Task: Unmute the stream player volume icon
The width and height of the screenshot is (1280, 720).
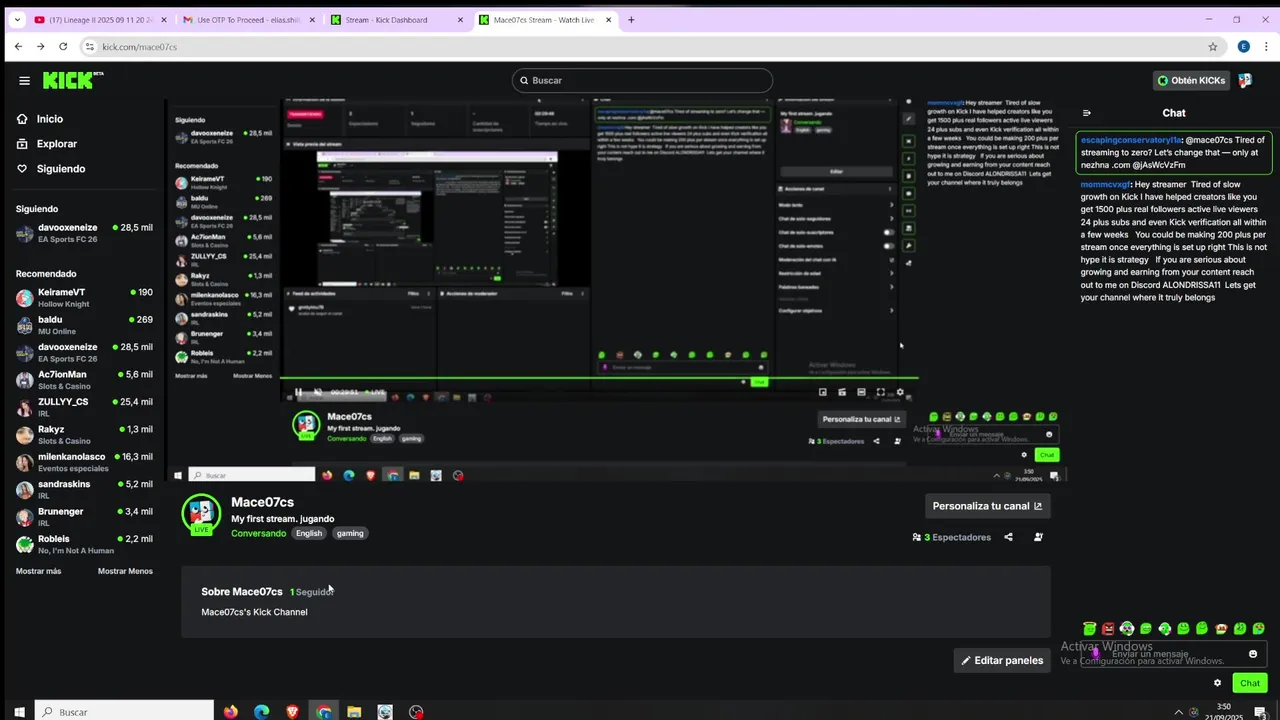Action: click(318, 392)
